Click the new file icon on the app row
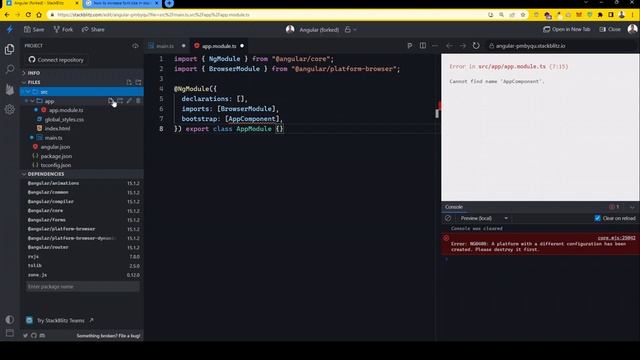 click(111, 101)
